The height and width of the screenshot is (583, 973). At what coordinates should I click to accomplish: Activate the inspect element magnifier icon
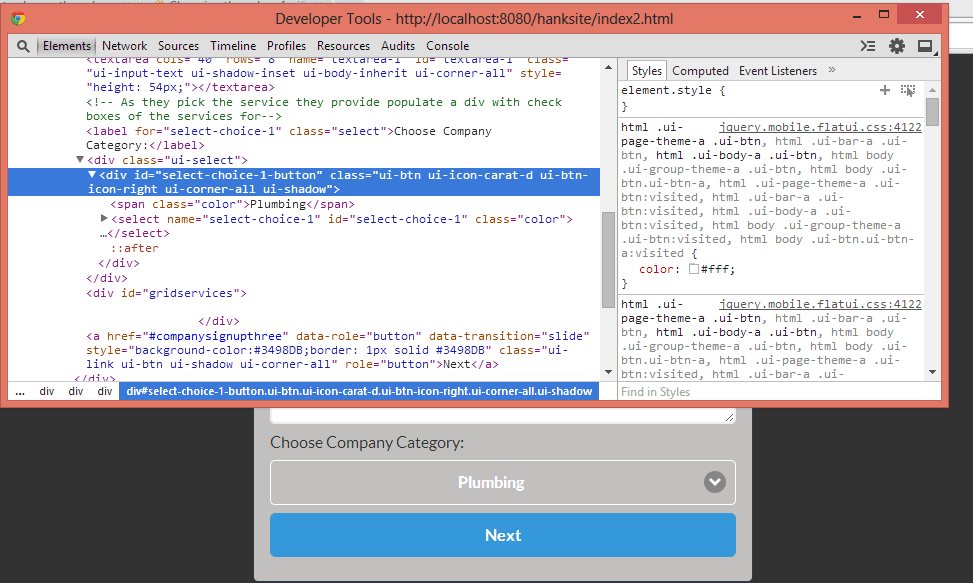22,45
